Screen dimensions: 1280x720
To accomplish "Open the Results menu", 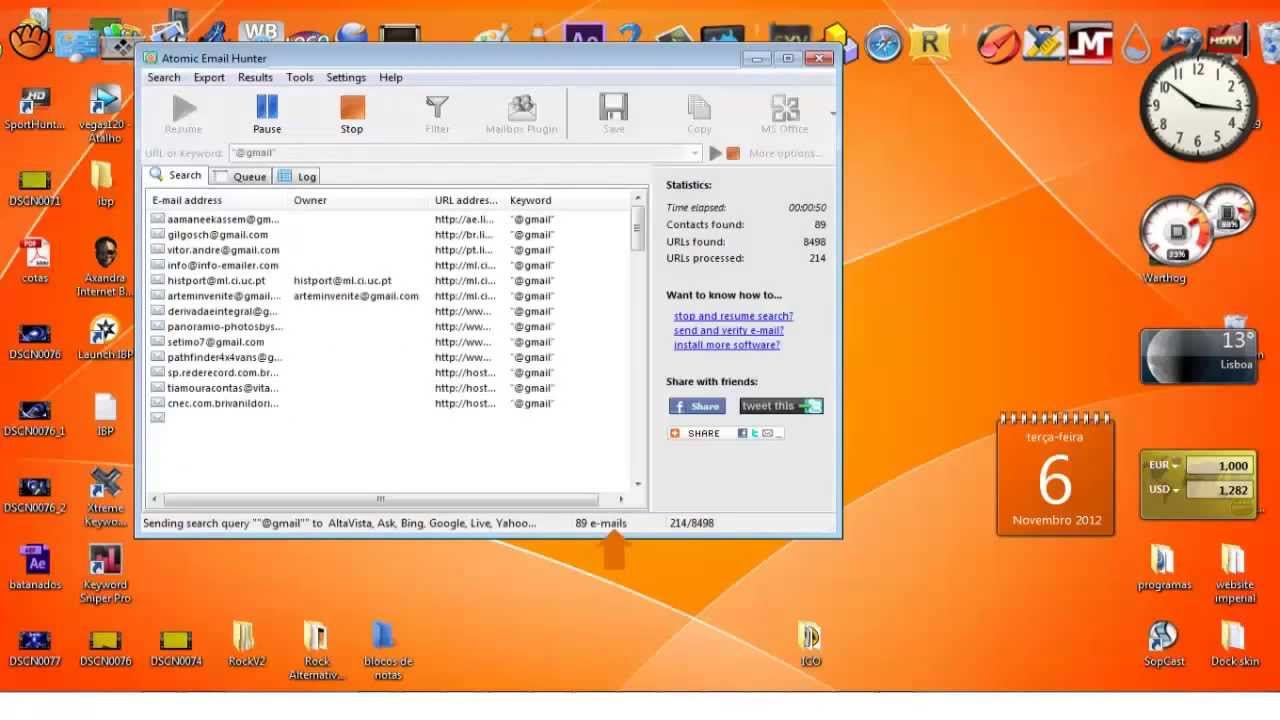I will click(x=255, y=77).
